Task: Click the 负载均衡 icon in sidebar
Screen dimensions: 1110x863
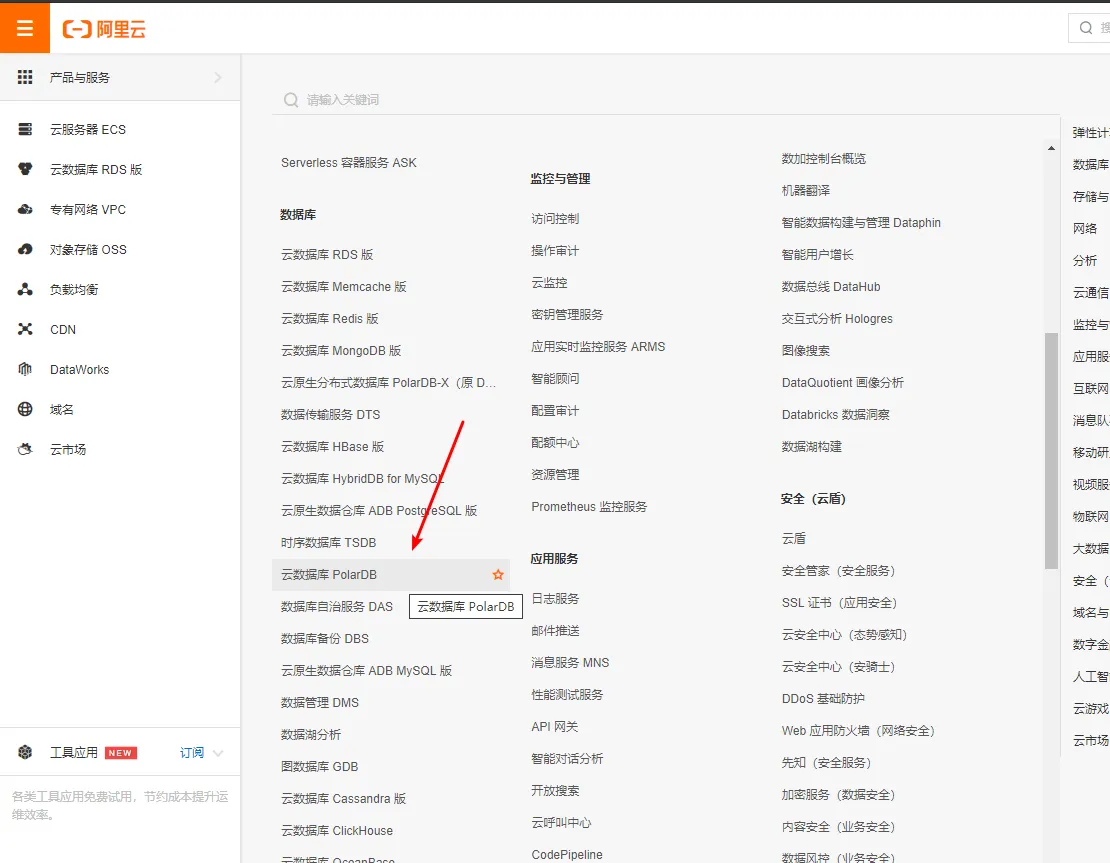Action: (25, 289)
